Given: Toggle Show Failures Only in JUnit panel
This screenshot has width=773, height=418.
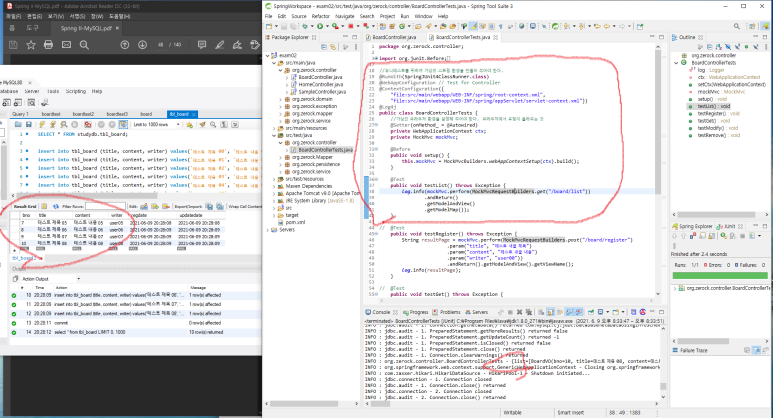Looking at the screenshot, I should coord(693,236).
